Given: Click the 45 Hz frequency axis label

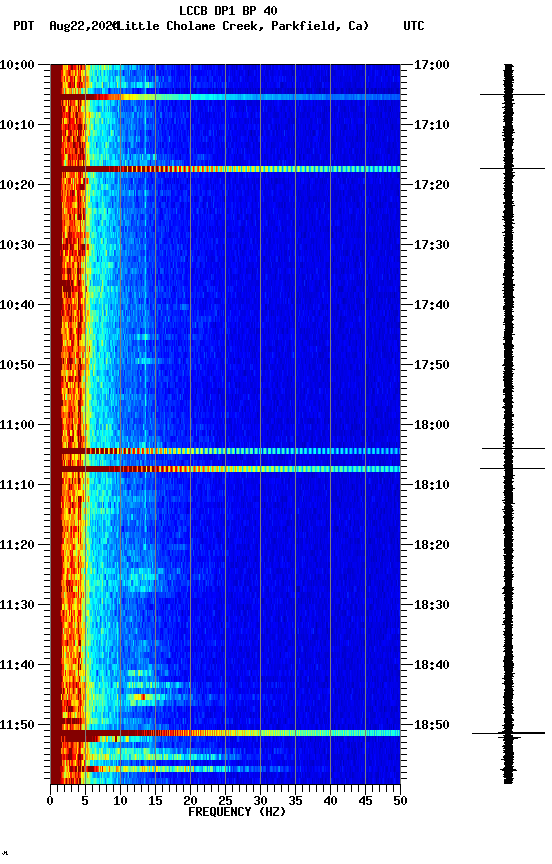Looking at the screenshot, I should click(x=365, y=801).
